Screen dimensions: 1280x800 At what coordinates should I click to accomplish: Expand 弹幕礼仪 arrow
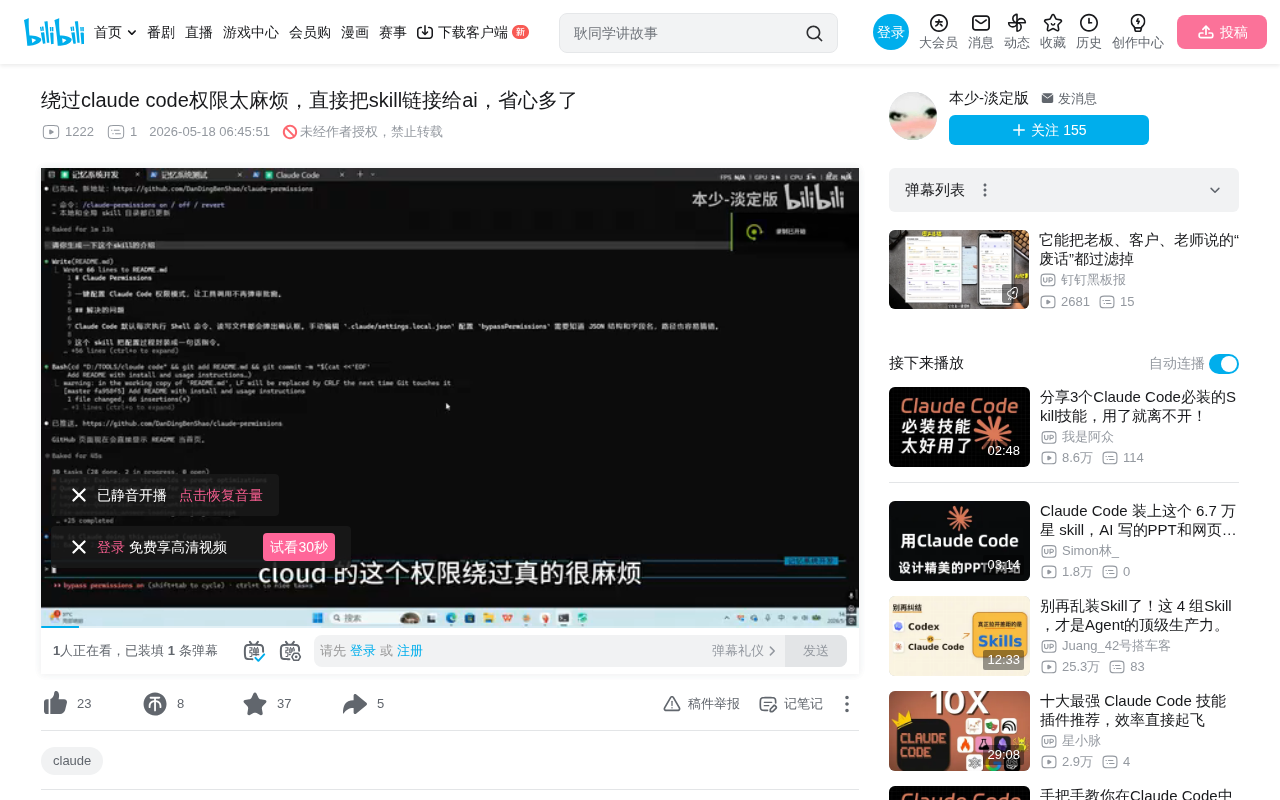point(772,651)
